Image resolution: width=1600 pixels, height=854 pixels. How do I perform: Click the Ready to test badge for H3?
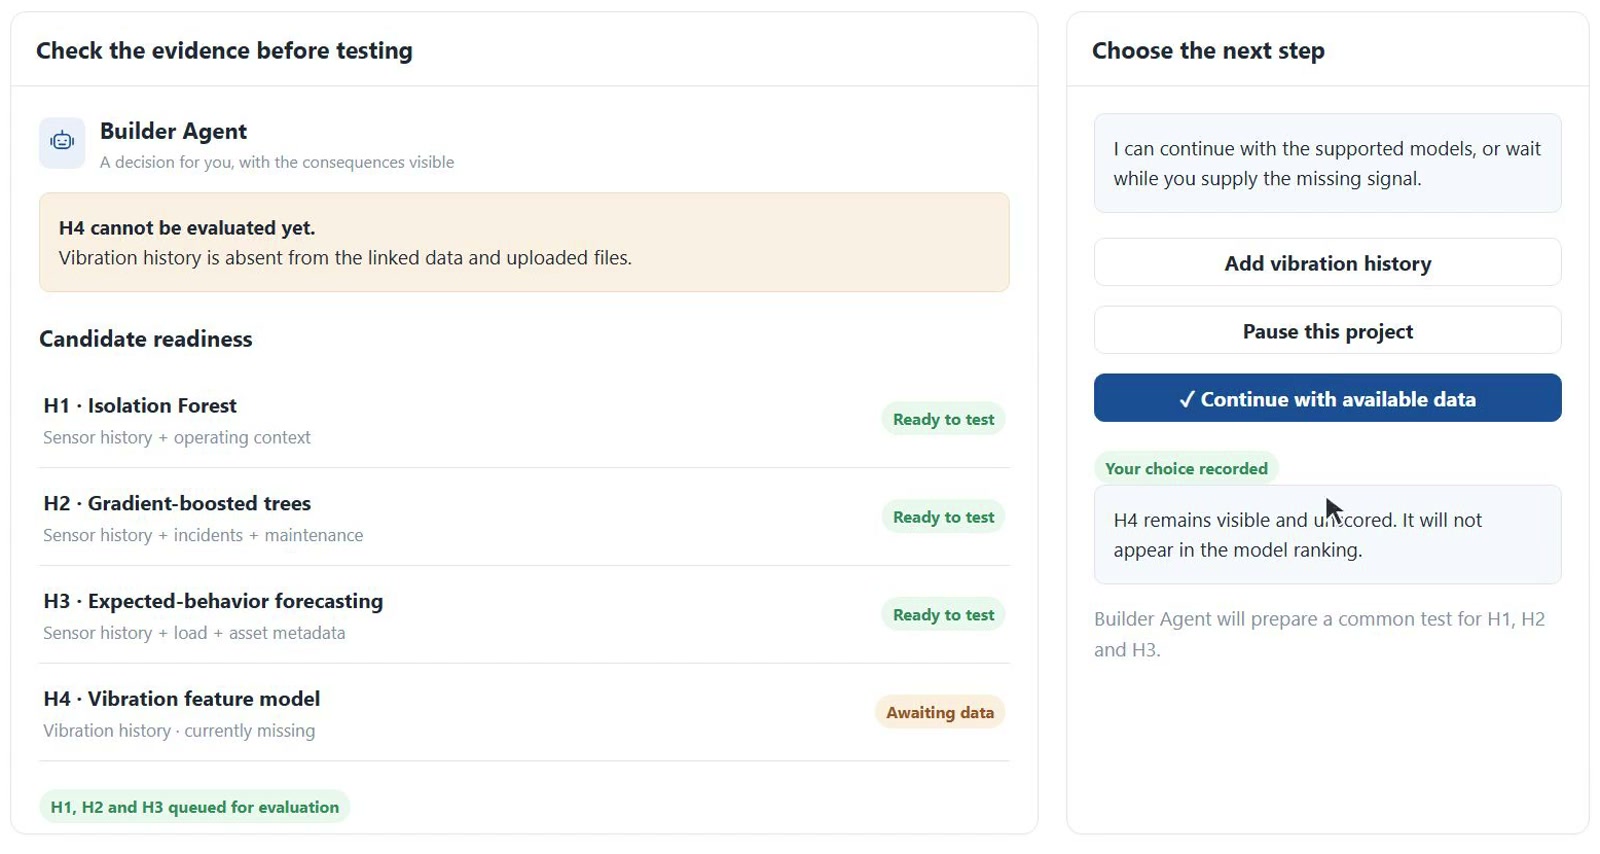(x=943, y=615)
